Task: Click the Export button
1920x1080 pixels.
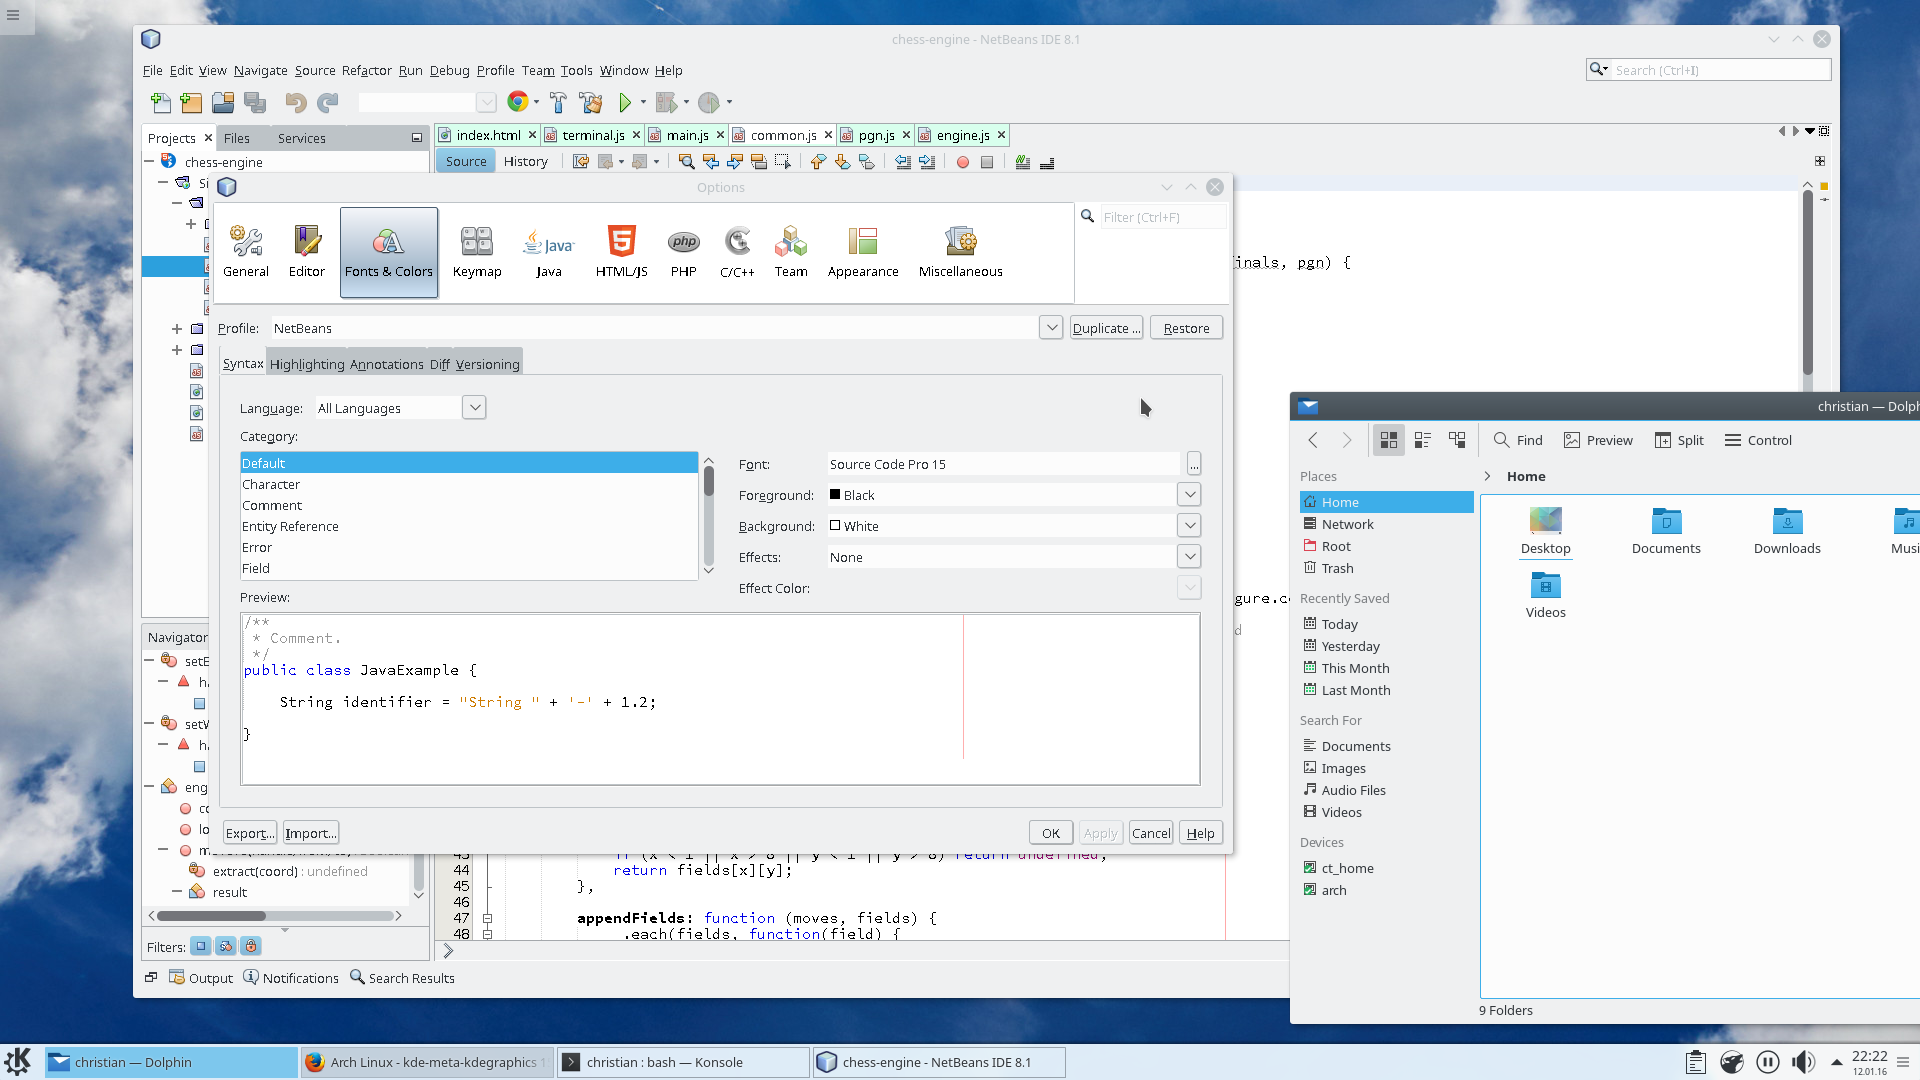Action: pos(249,833)
